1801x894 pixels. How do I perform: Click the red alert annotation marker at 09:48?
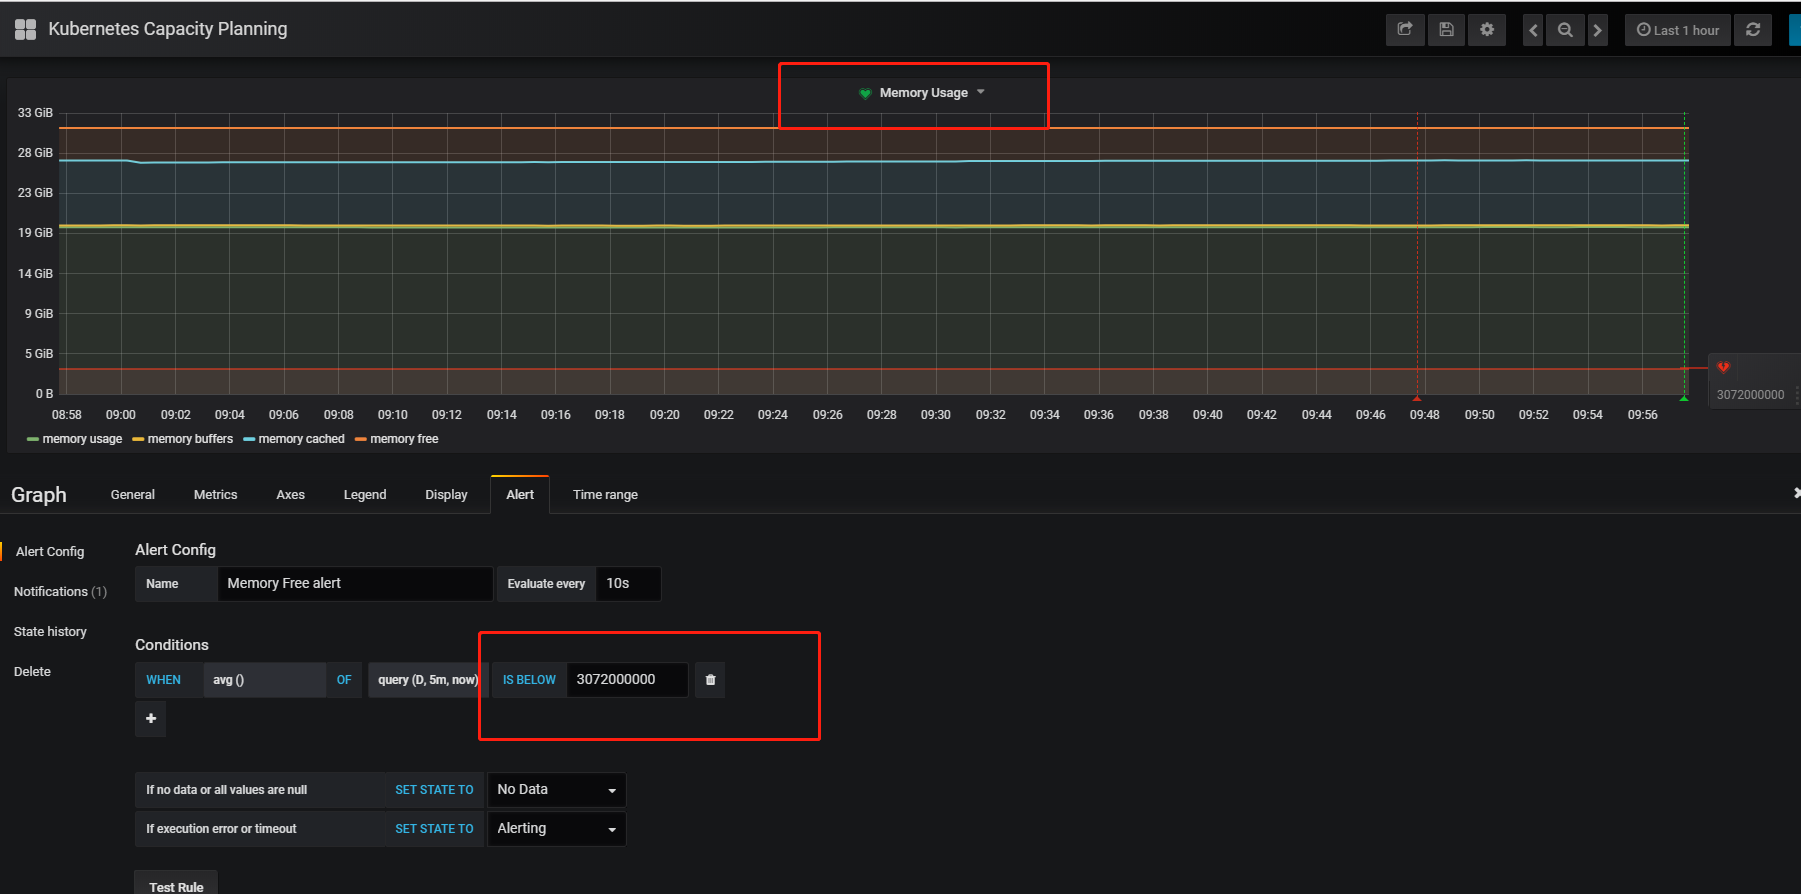tap(1417, 398)
